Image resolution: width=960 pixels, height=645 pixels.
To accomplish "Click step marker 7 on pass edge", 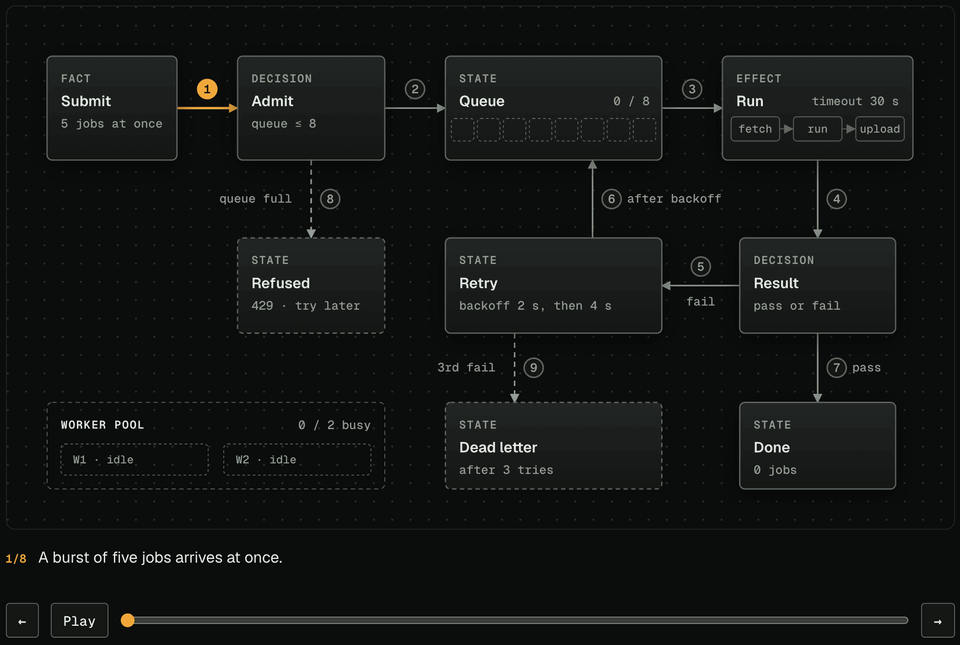I will point(836,368).
